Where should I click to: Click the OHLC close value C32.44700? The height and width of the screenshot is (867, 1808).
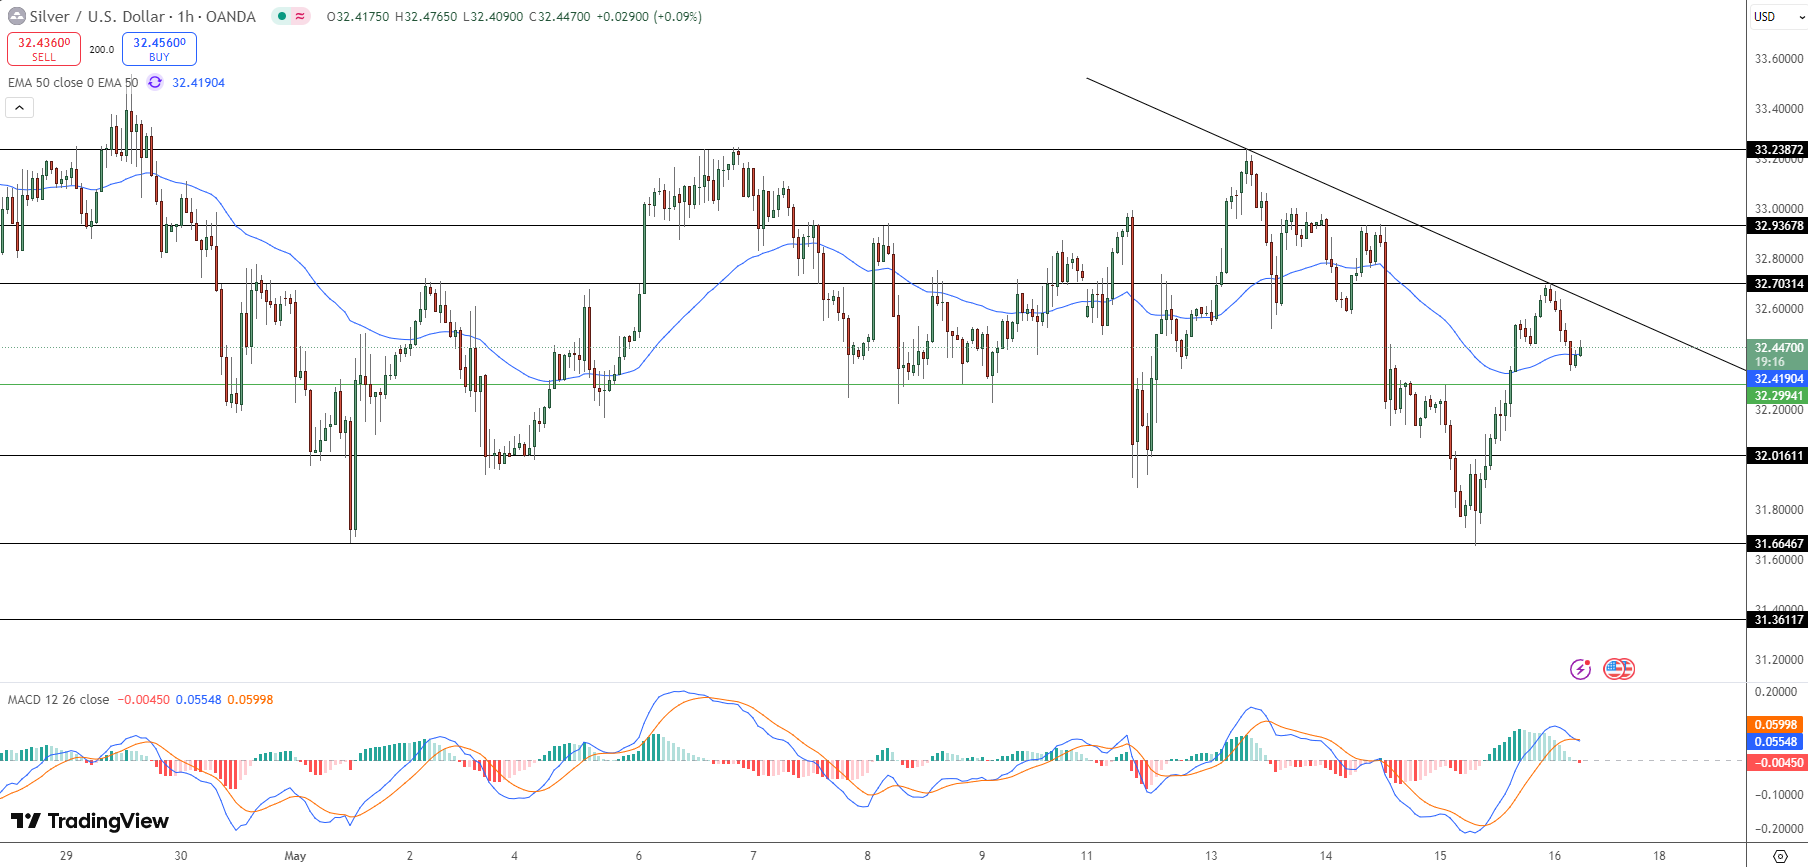click(560, 16)
